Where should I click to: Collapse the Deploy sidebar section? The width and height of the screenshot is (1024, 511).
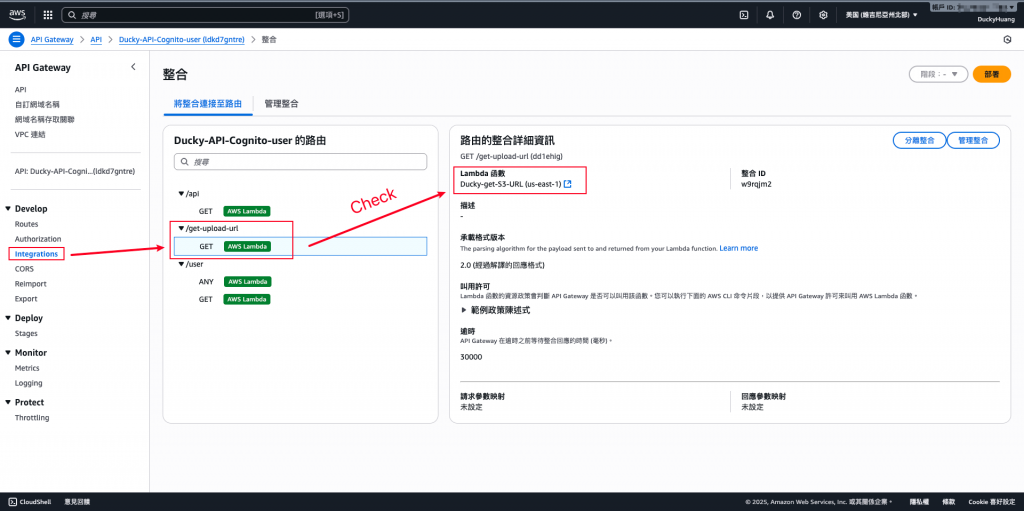(8, 318)
